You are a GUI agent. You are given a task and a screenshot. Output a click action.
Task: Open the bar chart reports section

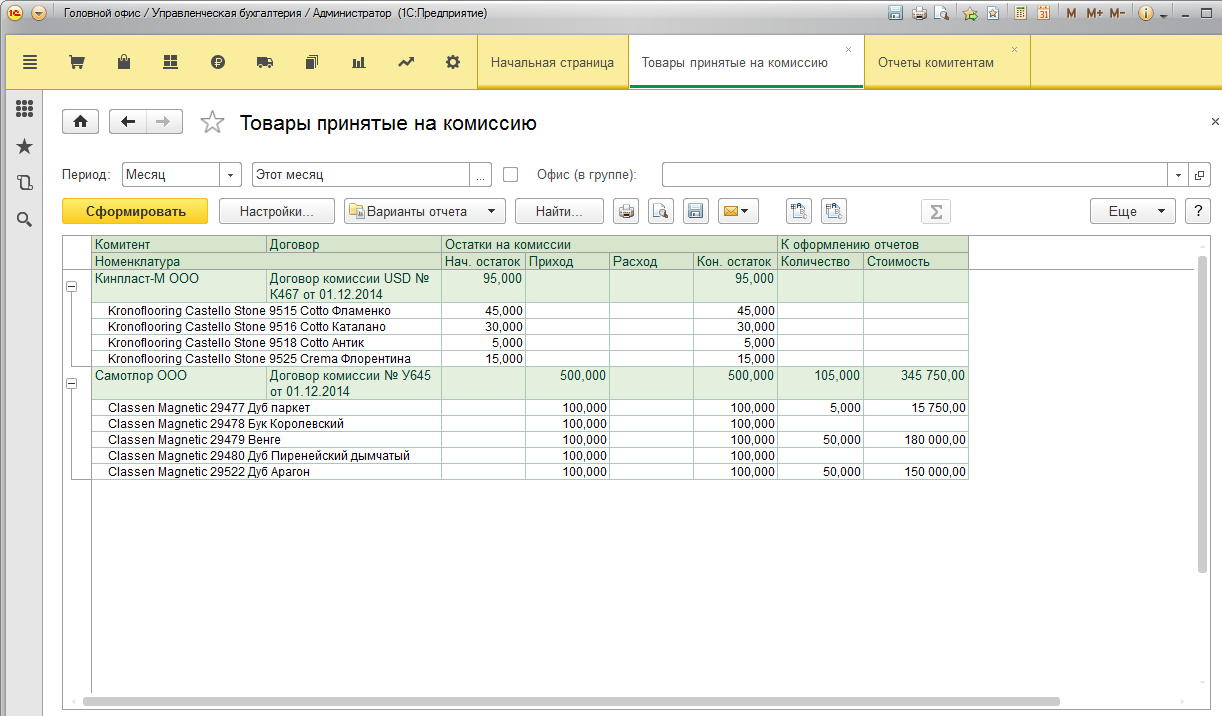point(359,62)
